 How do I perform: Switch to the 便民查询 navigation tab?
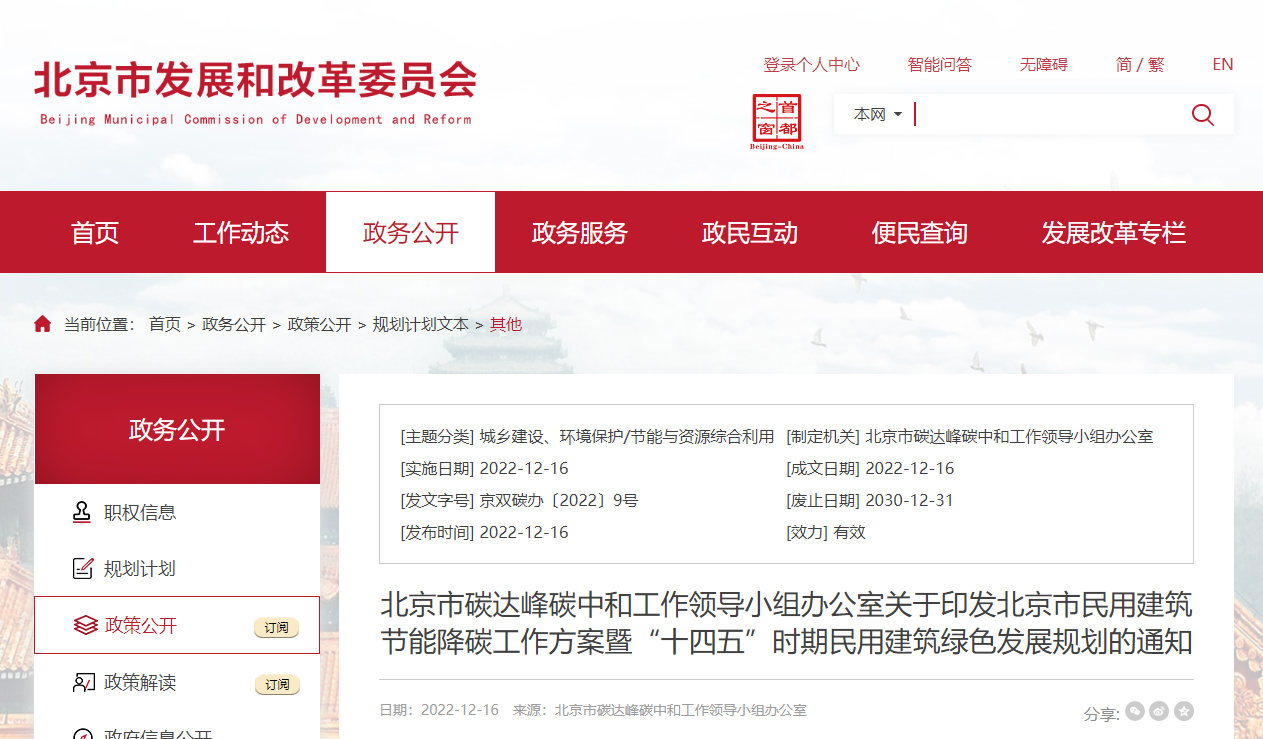tap(919, 231)
